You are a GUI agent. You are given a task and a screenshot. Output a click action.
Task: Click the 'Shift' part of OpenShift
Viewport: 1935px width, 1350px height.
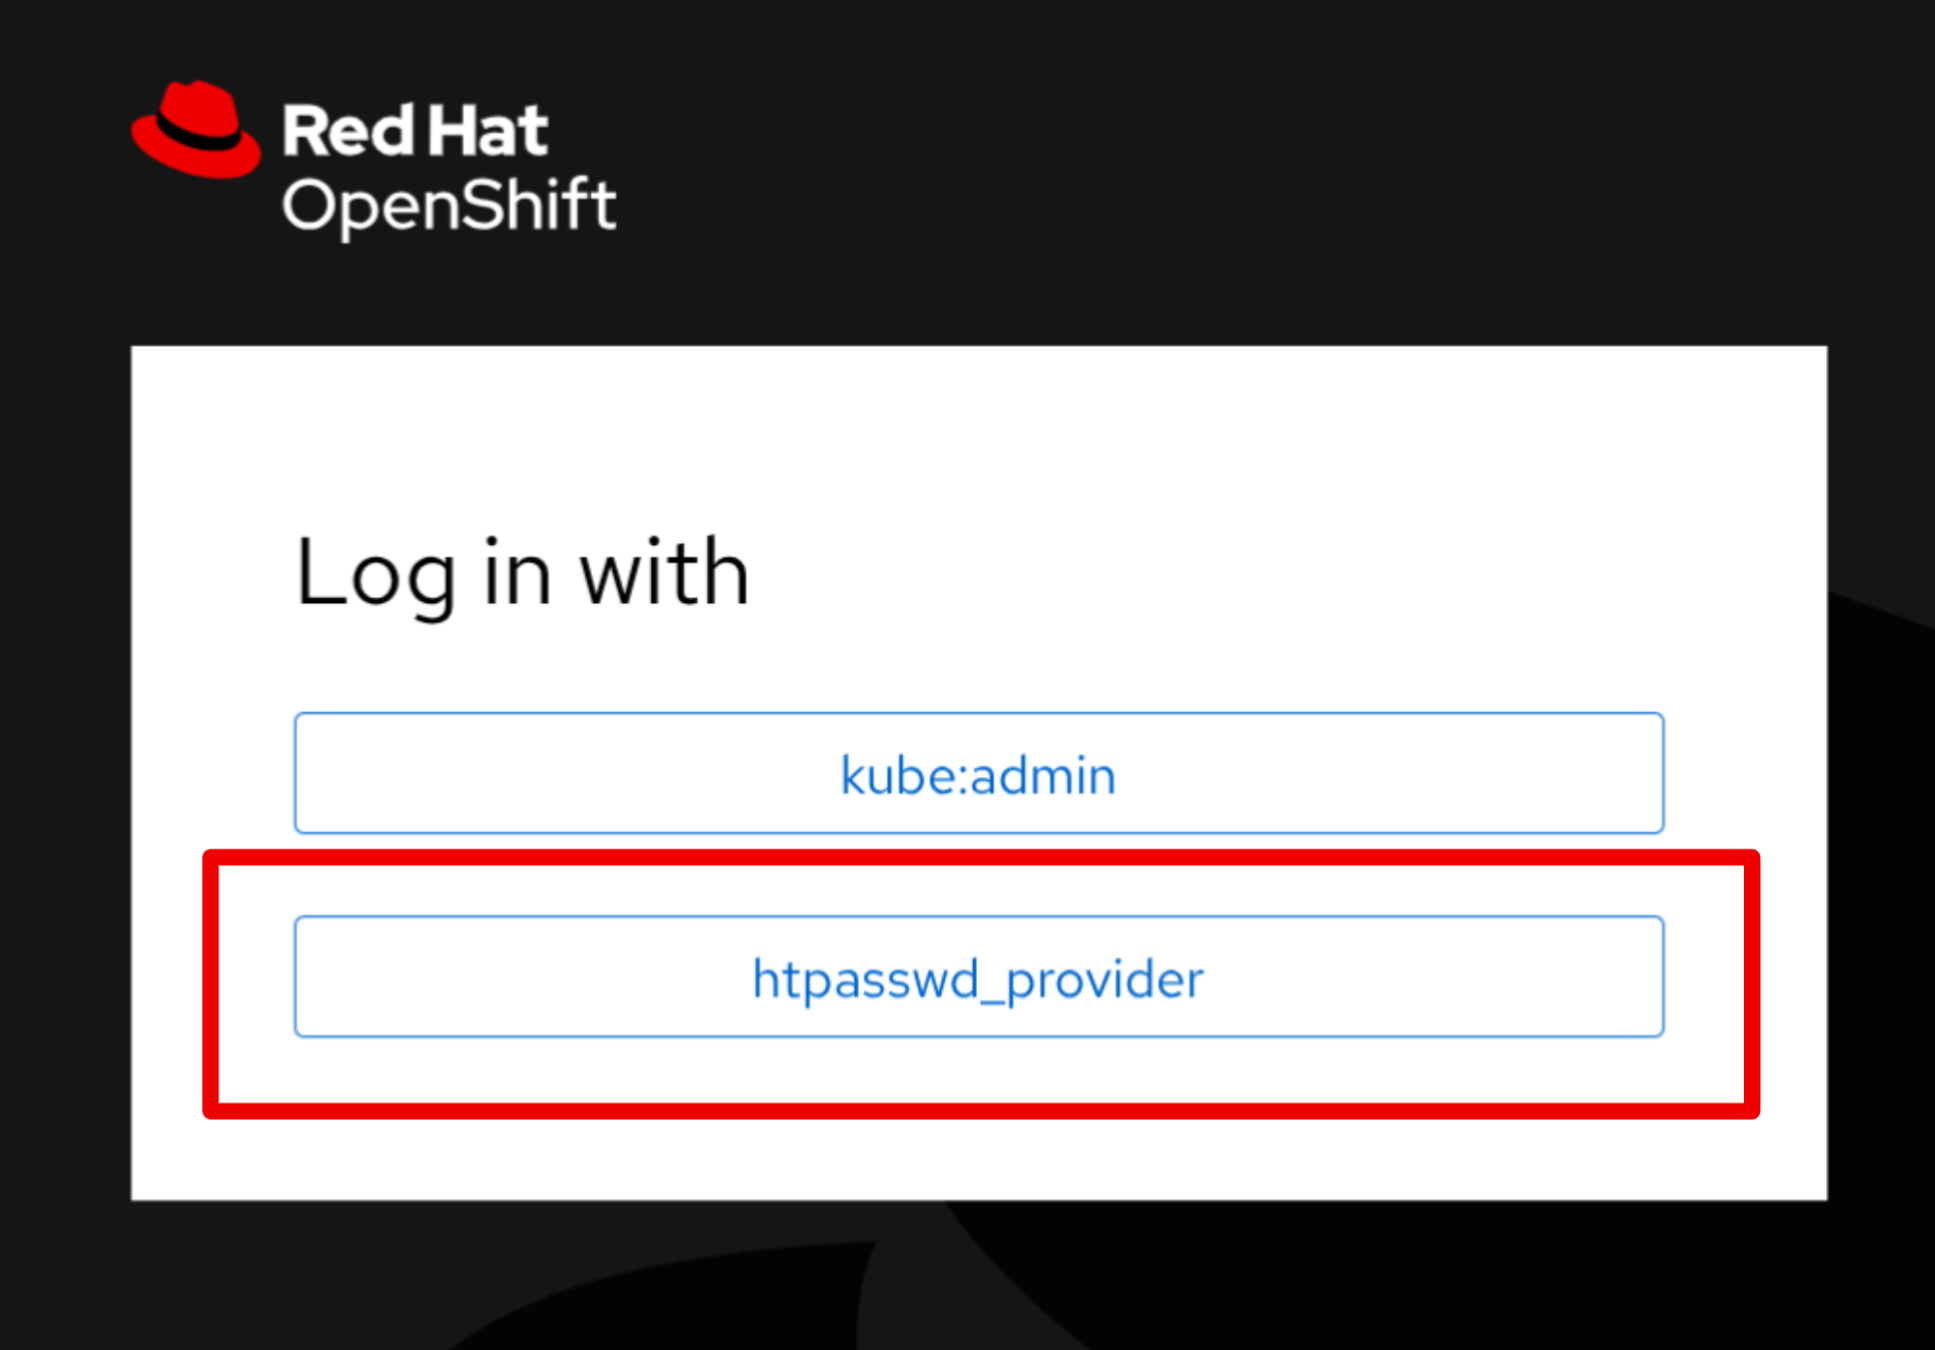point(538,206)
